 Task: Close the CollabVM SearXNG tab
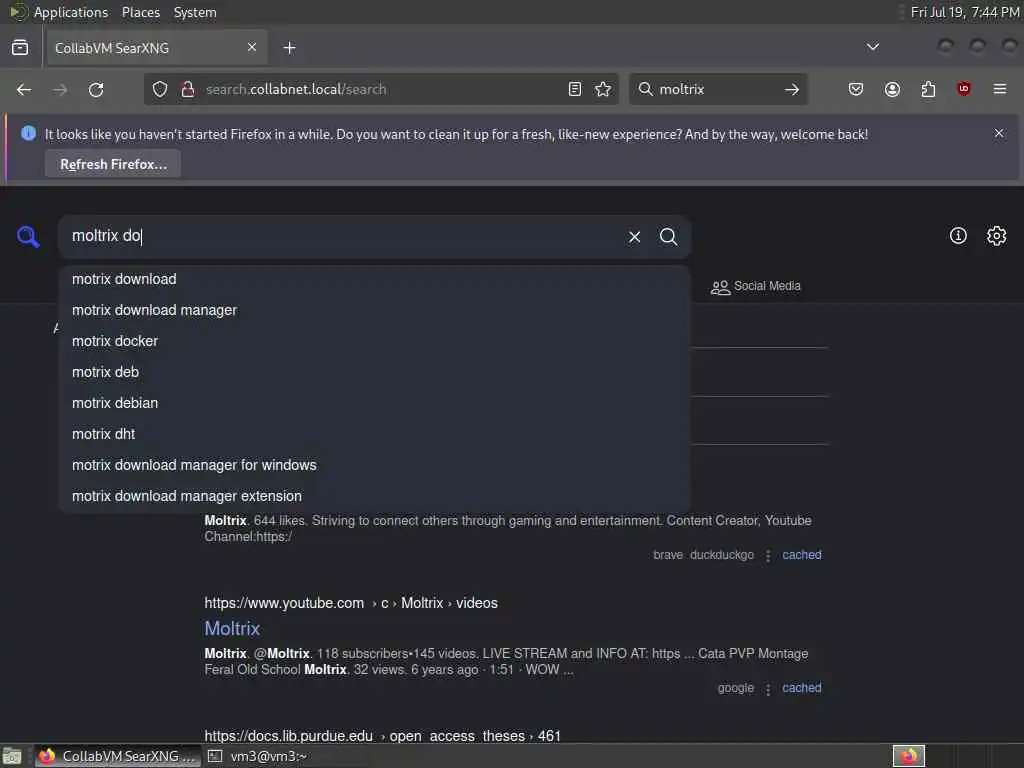coord(252,47)
